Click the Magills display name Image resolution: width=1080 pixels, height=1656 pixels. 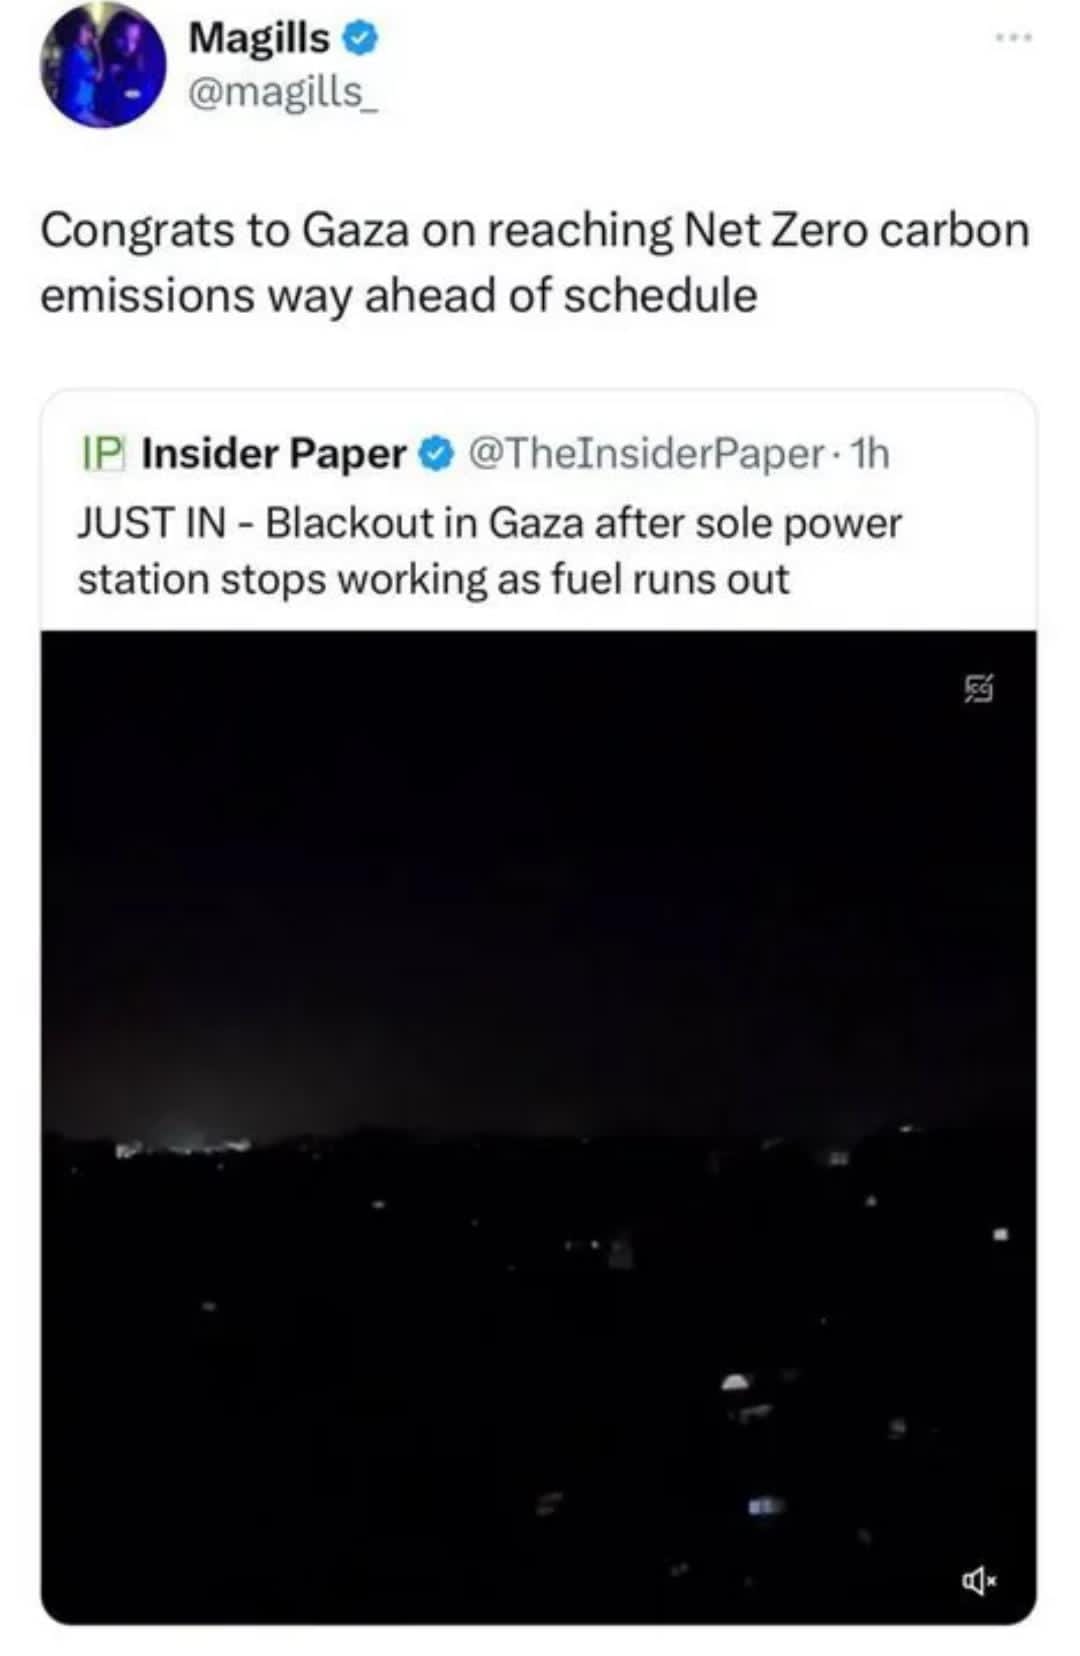pyautogui.click(x=259, y=38)
